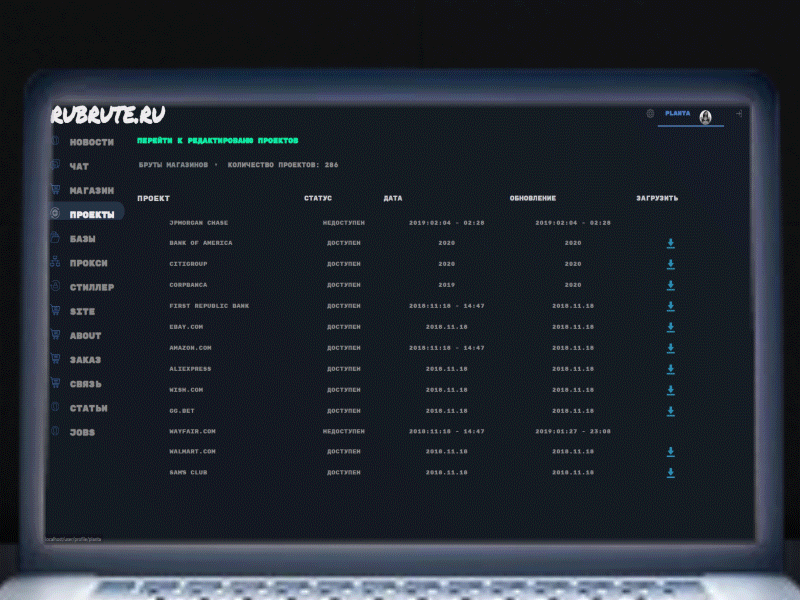Open the ABOUT sidebar item
Image resolution: width=800 pixels, height=600 pixels.
tap(85, 336)
